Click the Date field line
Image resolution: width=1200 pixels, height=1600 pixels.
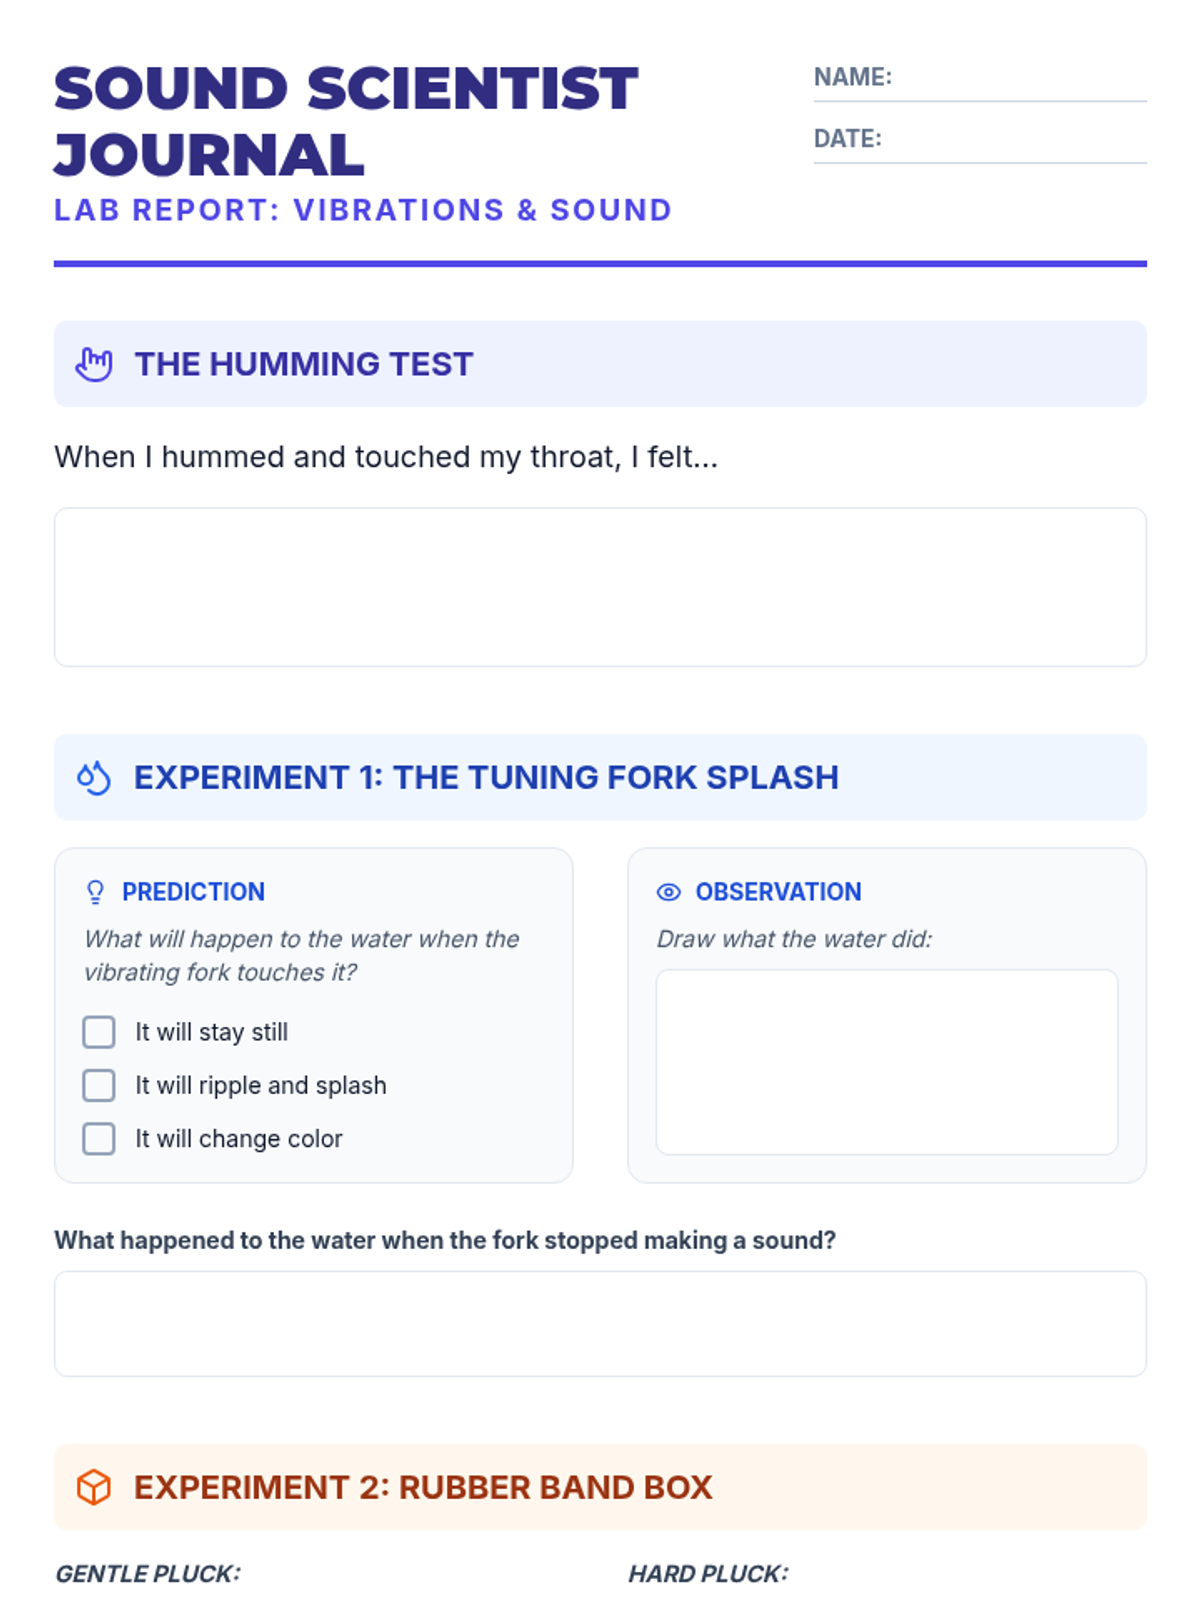[x=1013, y=142]
